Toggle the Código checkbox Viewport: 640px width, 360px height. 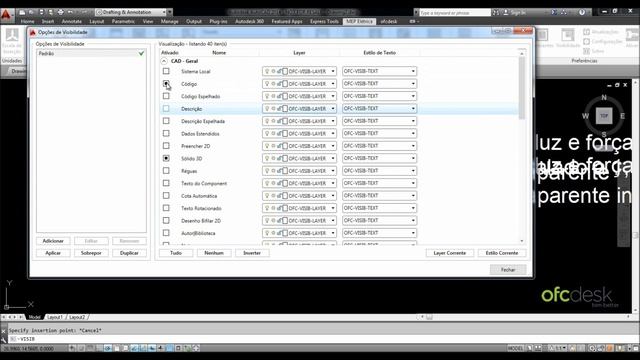[x=166, y=83]
